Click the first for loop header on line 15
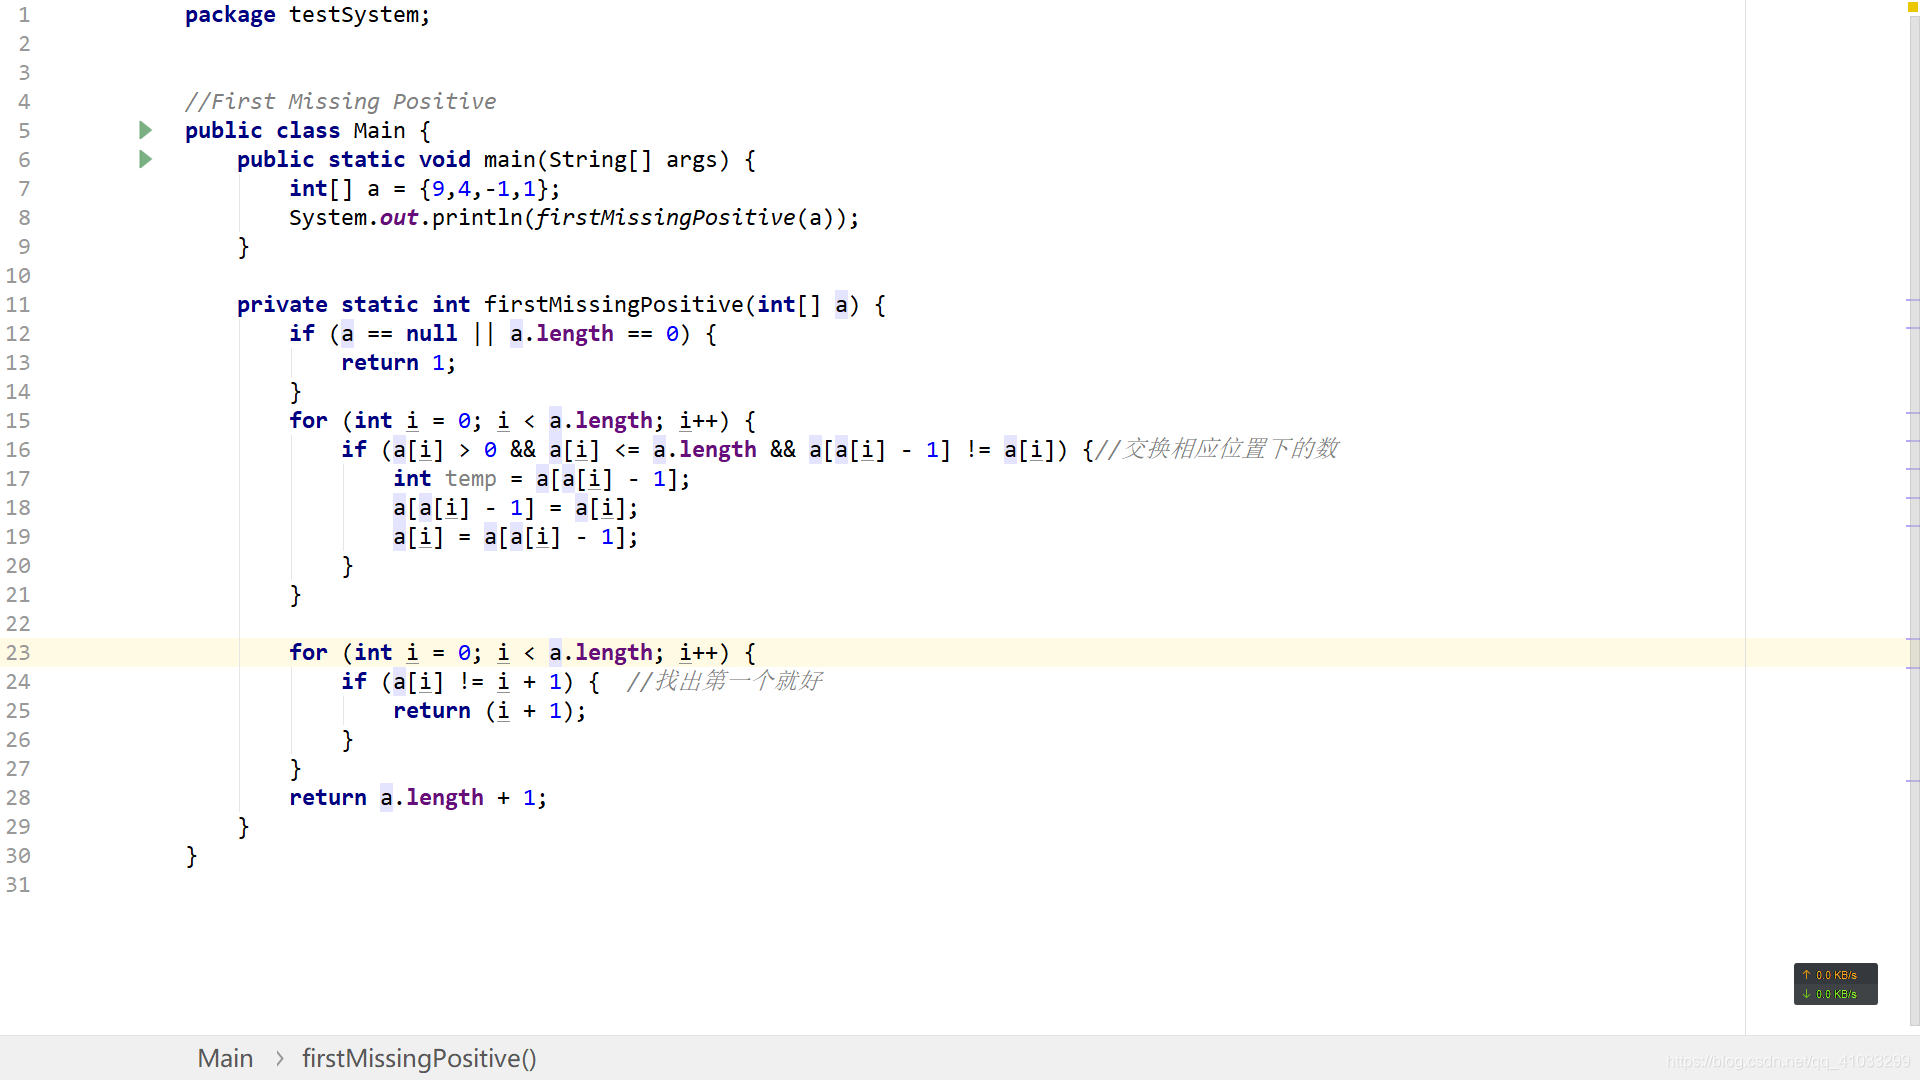The width and height of the screenshot is (1920, 1080). 522,421
